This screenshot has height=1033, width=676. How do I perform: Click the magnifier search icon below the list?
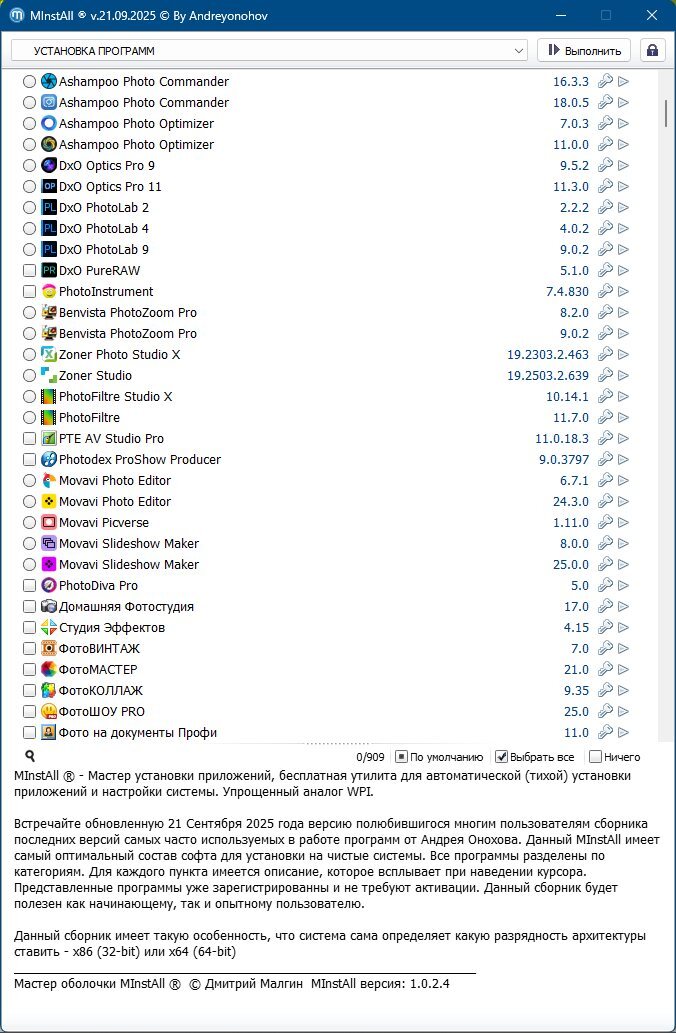pyautogui.click(x=30, y=757)
